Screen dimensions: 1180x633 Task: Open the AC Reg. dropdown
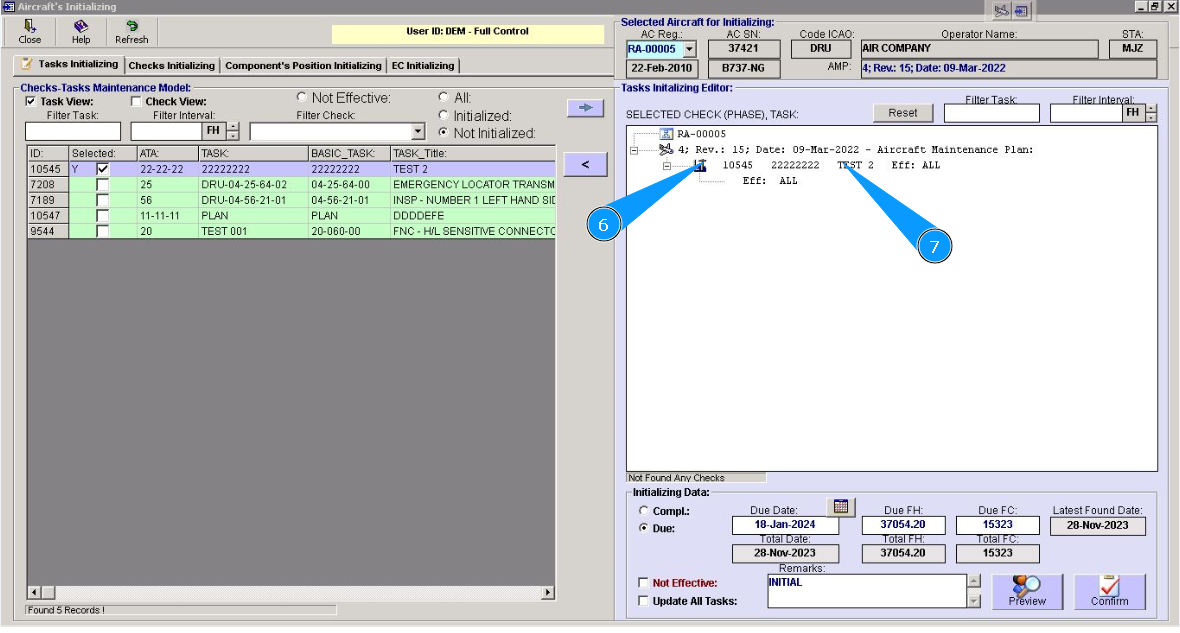[689, 49]
